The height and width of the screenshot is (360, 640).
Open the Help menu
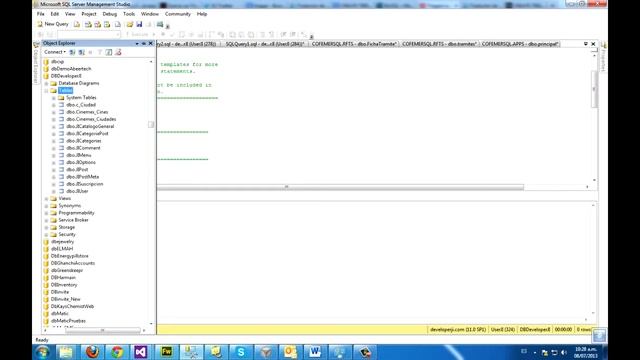click(202, 14)
